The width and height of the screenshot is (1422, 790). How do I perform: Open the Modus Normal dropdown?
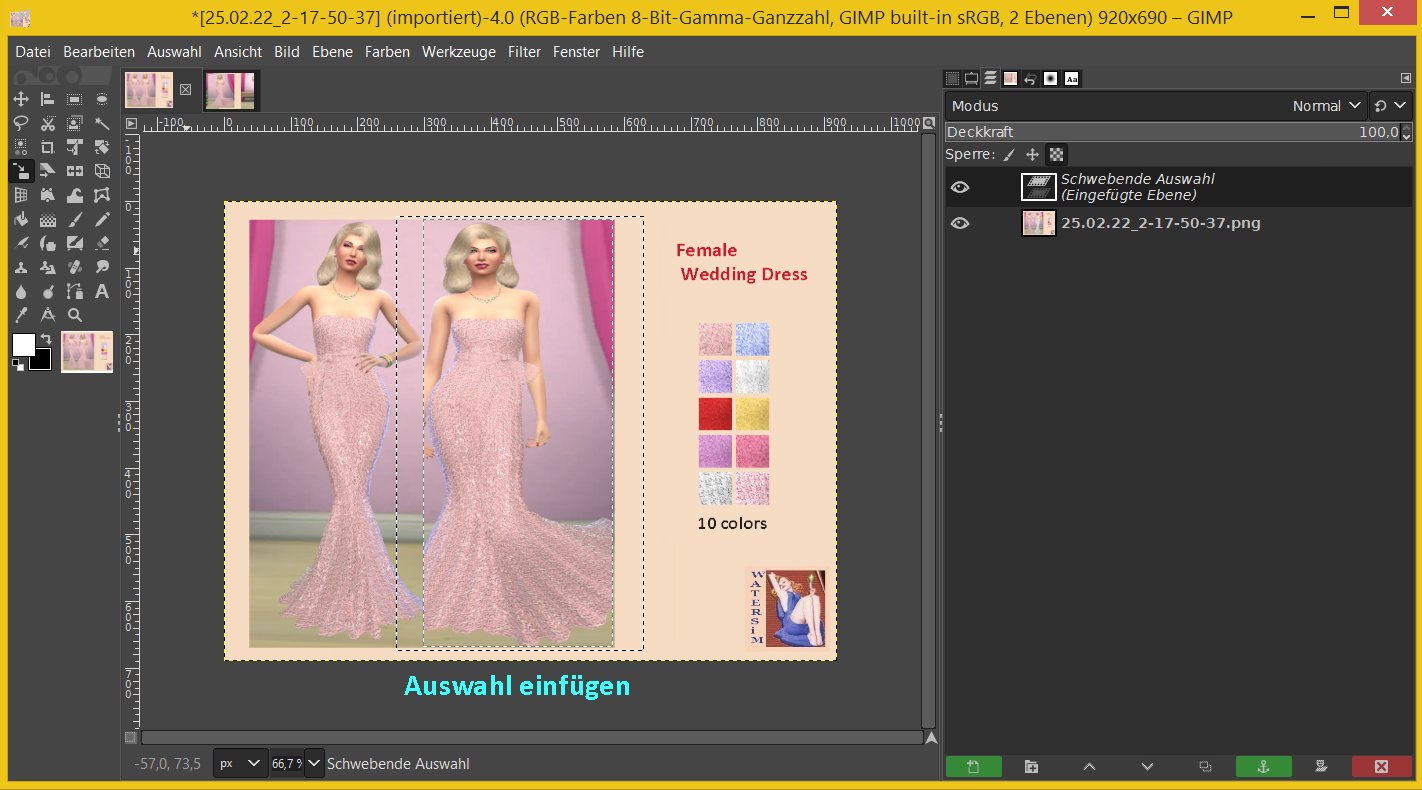click(1327, 106)
